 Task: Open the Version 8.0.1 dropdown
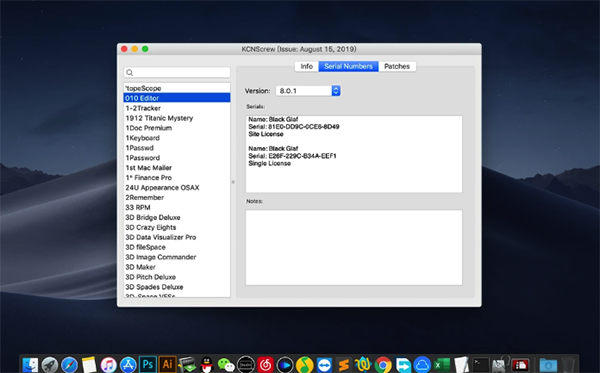pos(308,91)
